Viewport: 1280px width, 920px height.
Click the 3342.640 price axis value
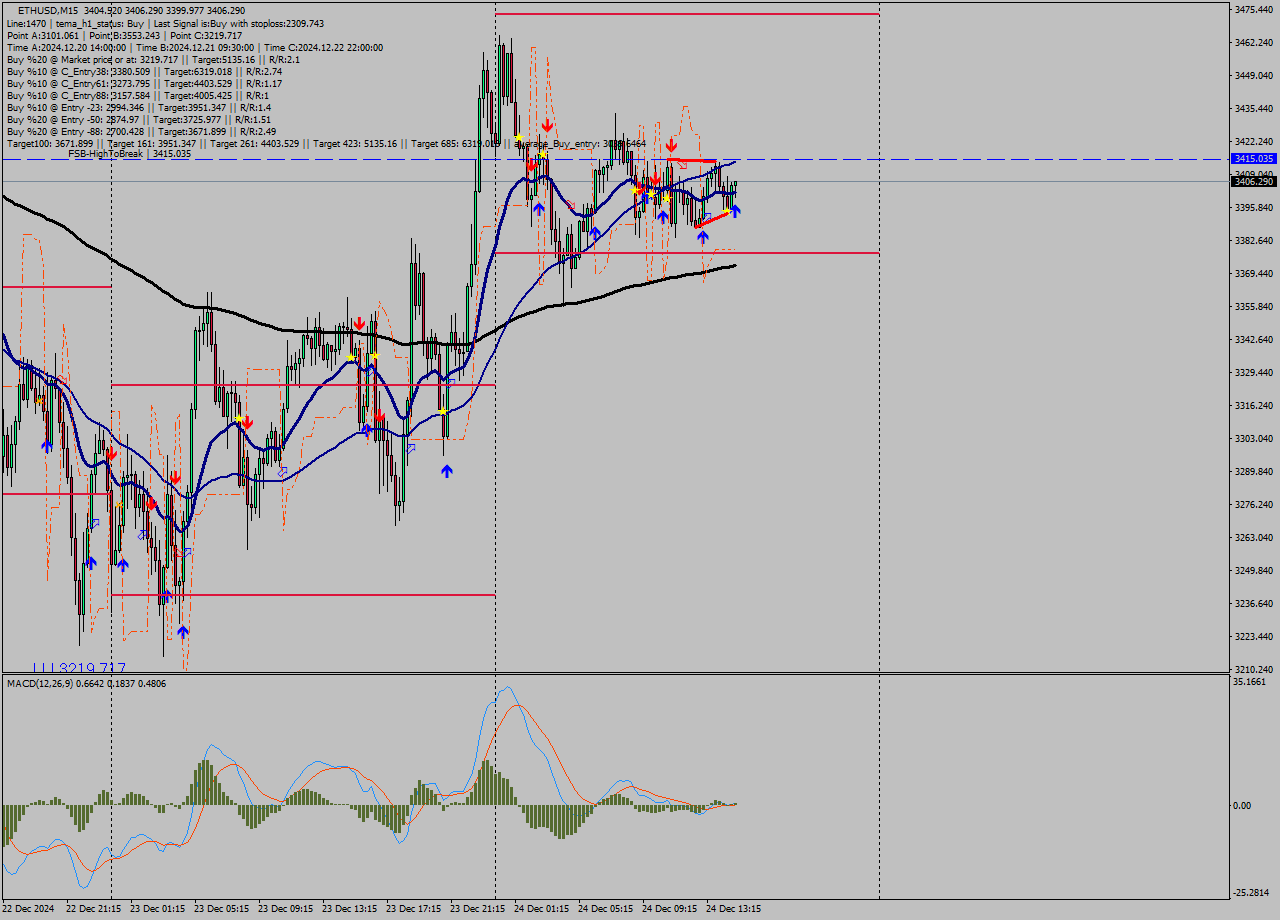tap(1253, 339)
